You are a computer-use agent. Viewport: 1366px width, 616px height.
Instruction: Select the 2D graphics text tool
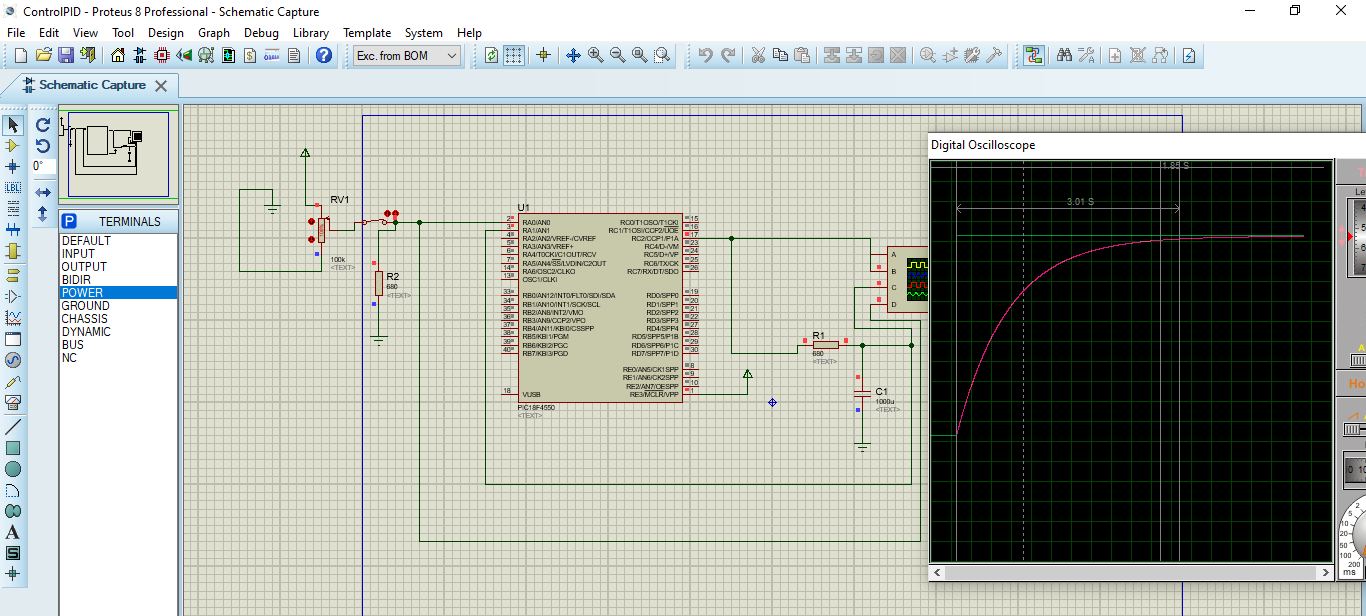pos(13,532)
